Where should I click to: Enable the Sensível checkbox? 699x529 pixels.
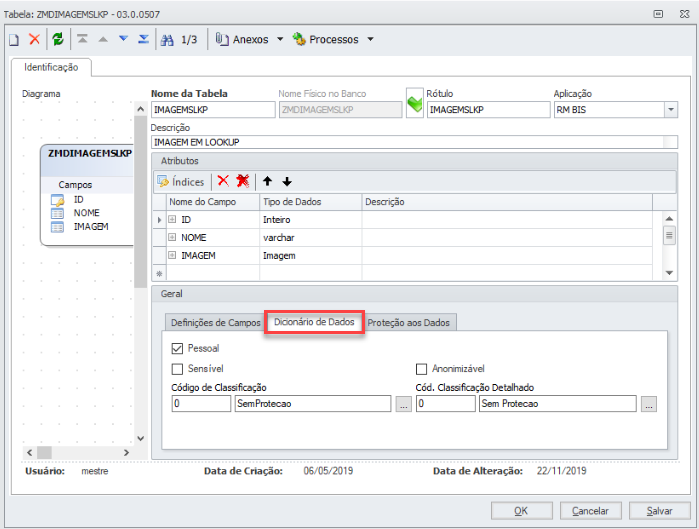[177, 369]
